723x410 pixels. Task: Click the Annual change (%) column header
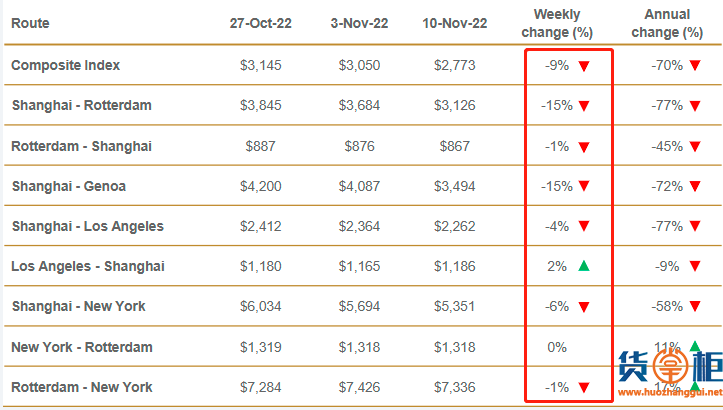pos(667,24)
